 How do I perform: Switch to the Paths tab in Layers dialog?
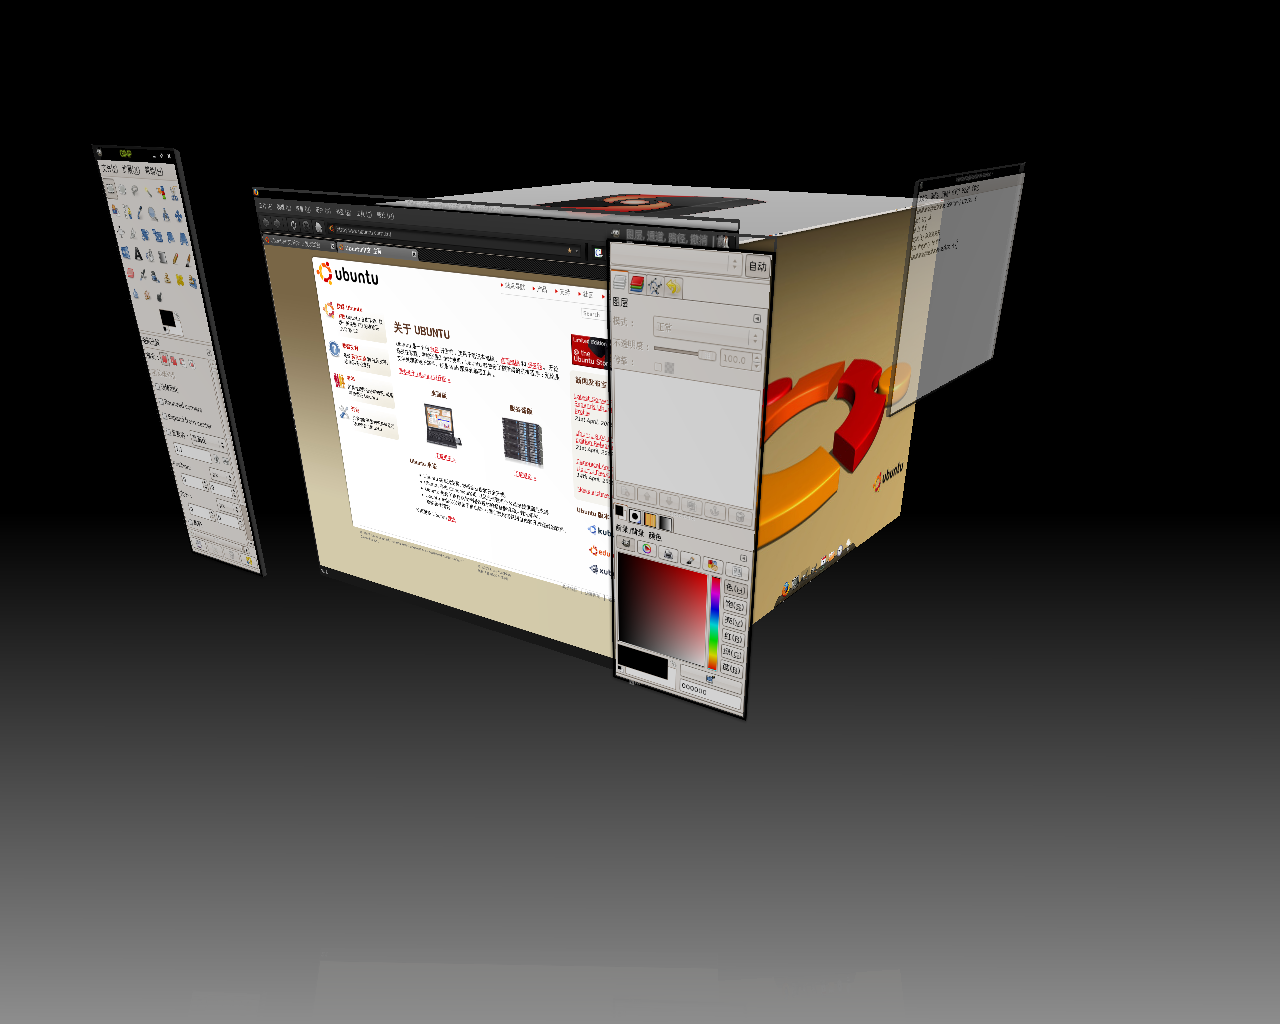pos(655,287)
